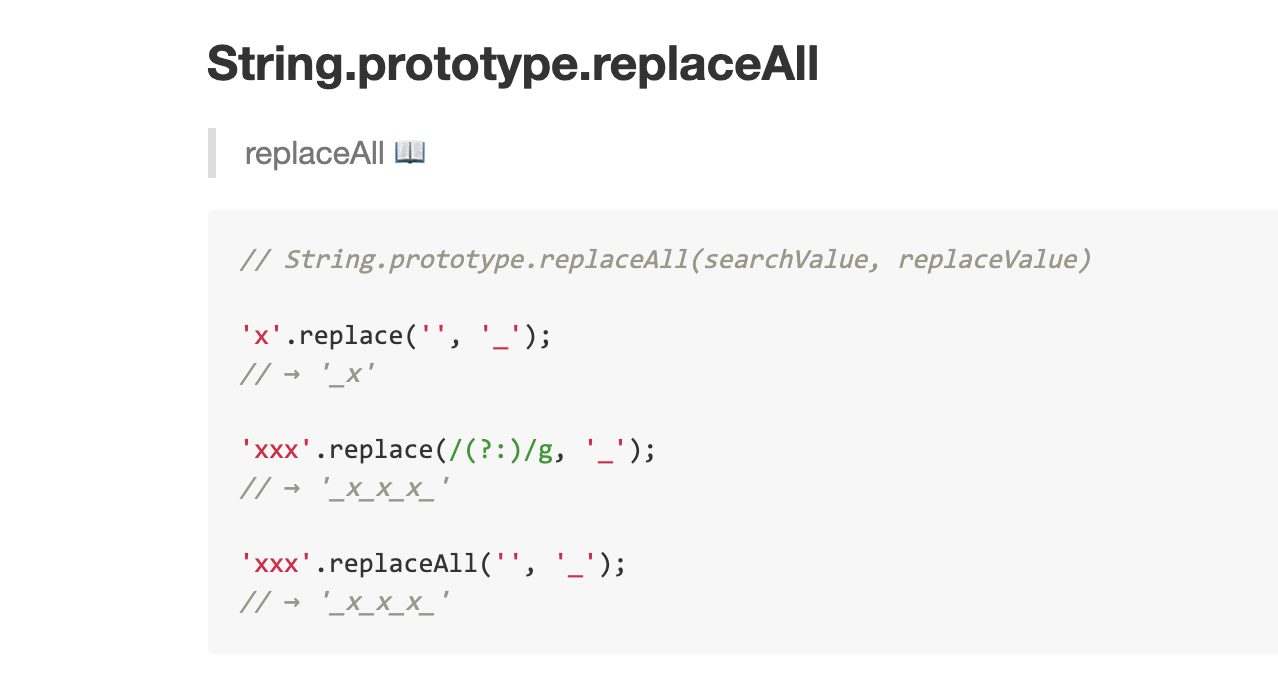Click the '_' string in the 'x'.replace call
1278x692 pixels.
tap(499, 336)
